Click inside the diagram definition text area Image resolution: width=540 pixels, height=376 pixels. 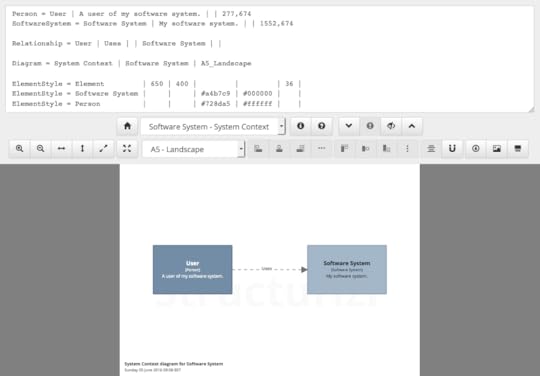[270, 59]
